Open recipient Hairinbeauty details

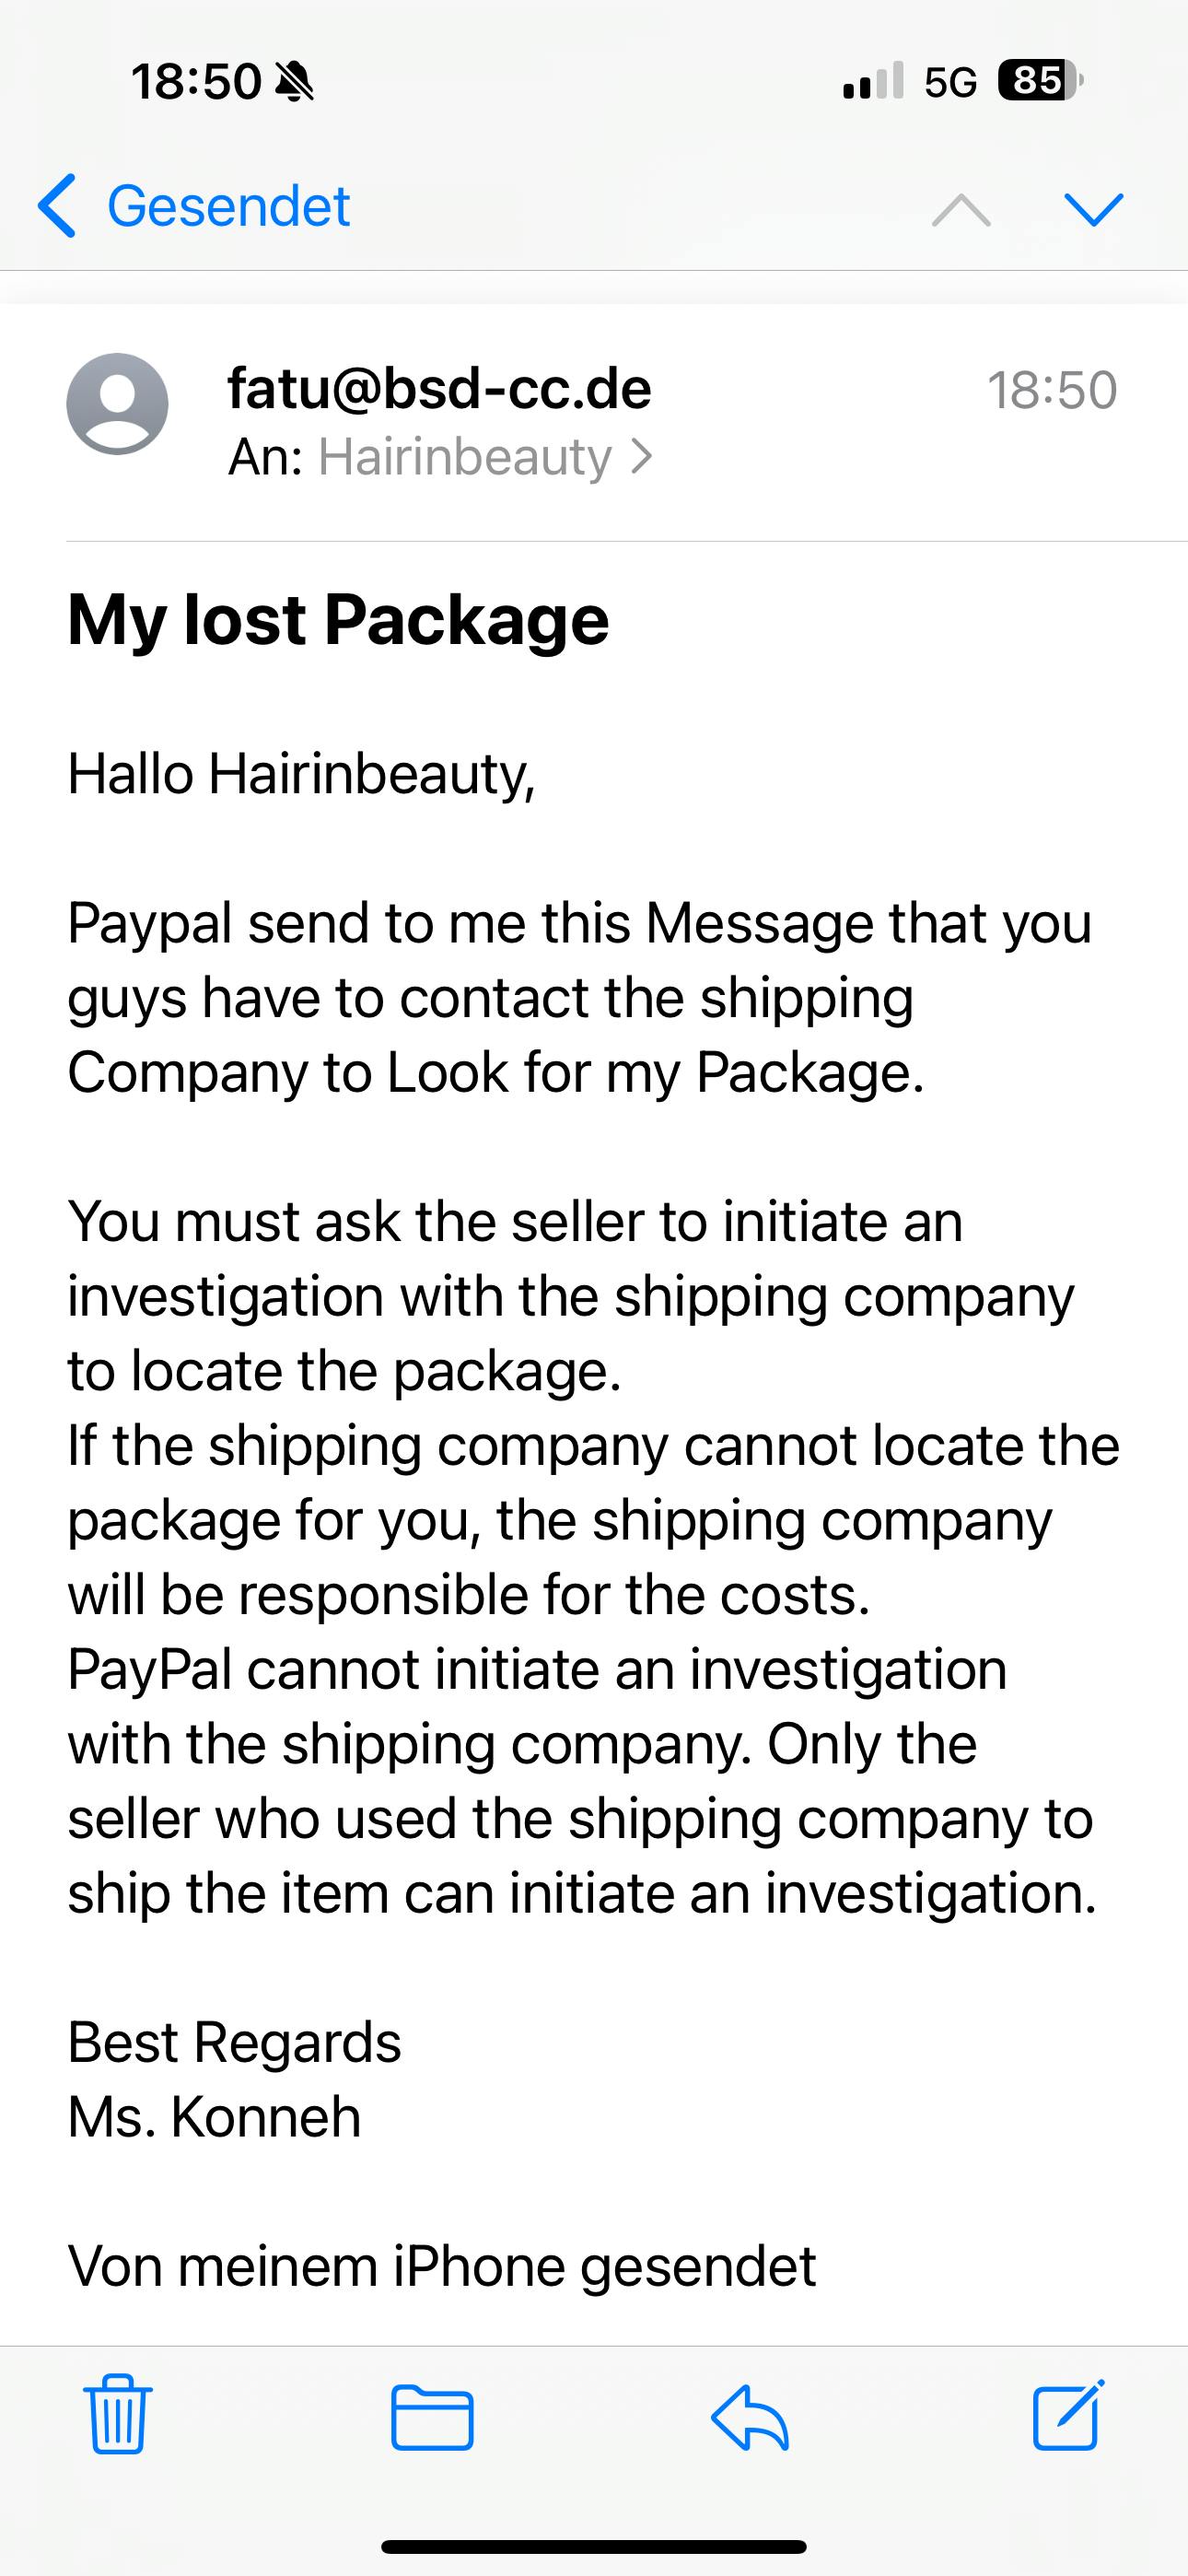click(x=464, y=458)
